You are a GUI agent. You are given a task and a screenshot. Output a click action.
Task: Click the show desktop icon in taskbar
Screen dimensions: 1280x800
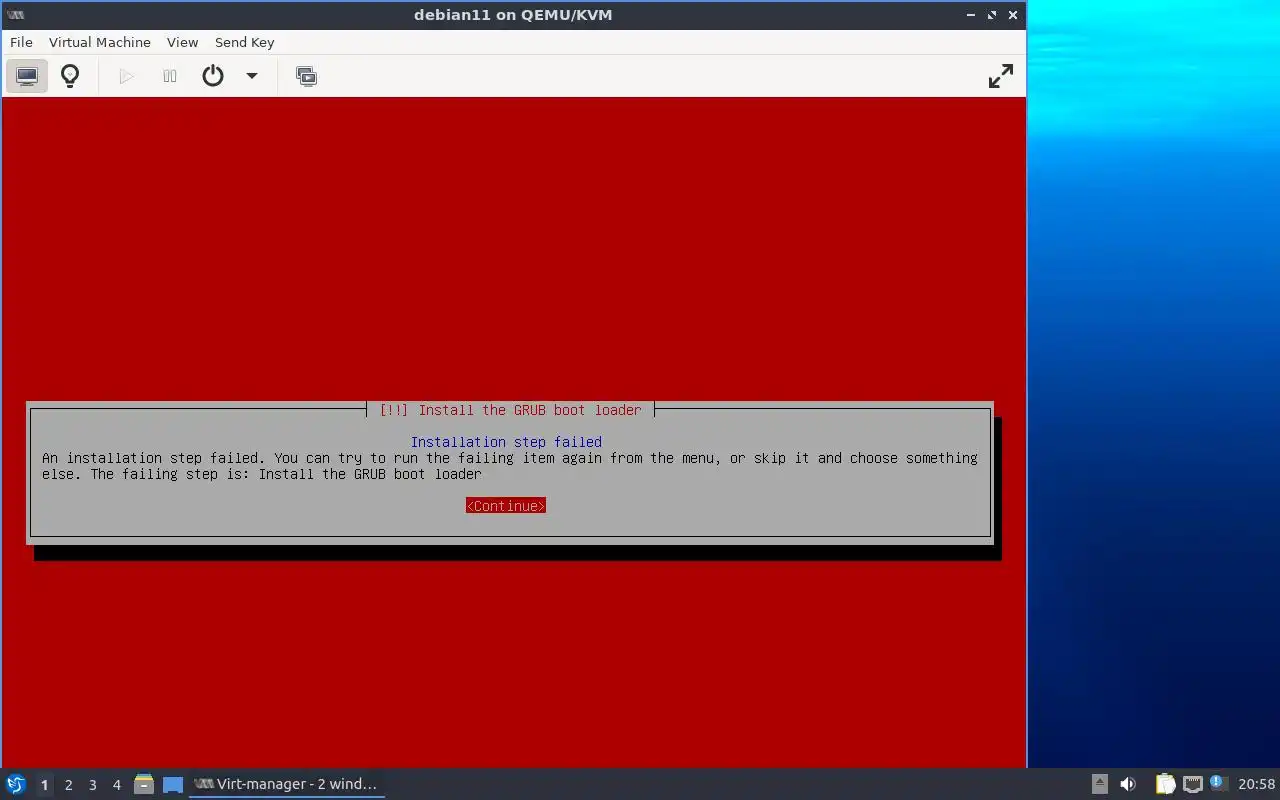coord(173,785)
